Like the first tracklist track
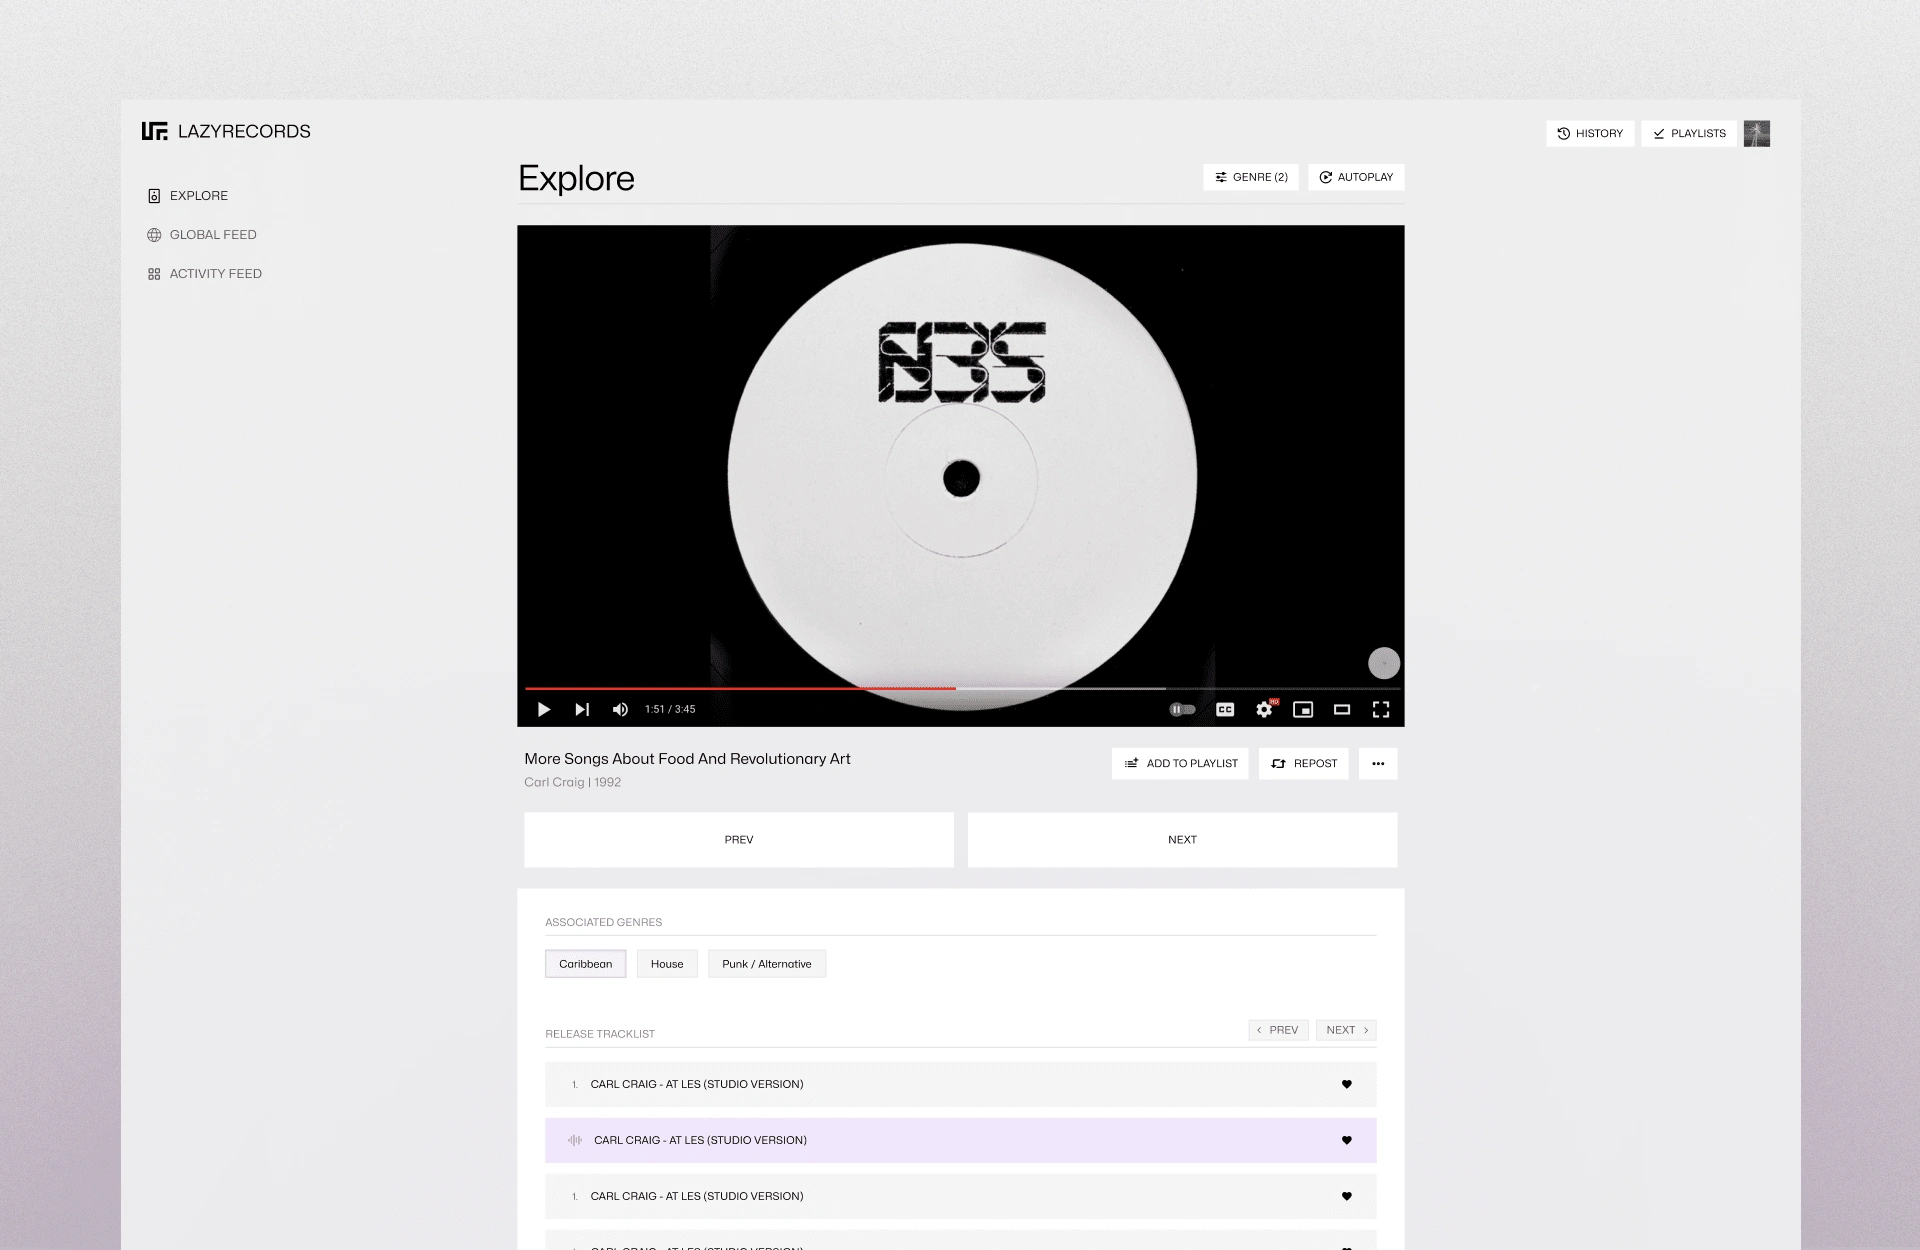The height and width of the screenshot is (1250, 1920). tap(1347, 1084)
